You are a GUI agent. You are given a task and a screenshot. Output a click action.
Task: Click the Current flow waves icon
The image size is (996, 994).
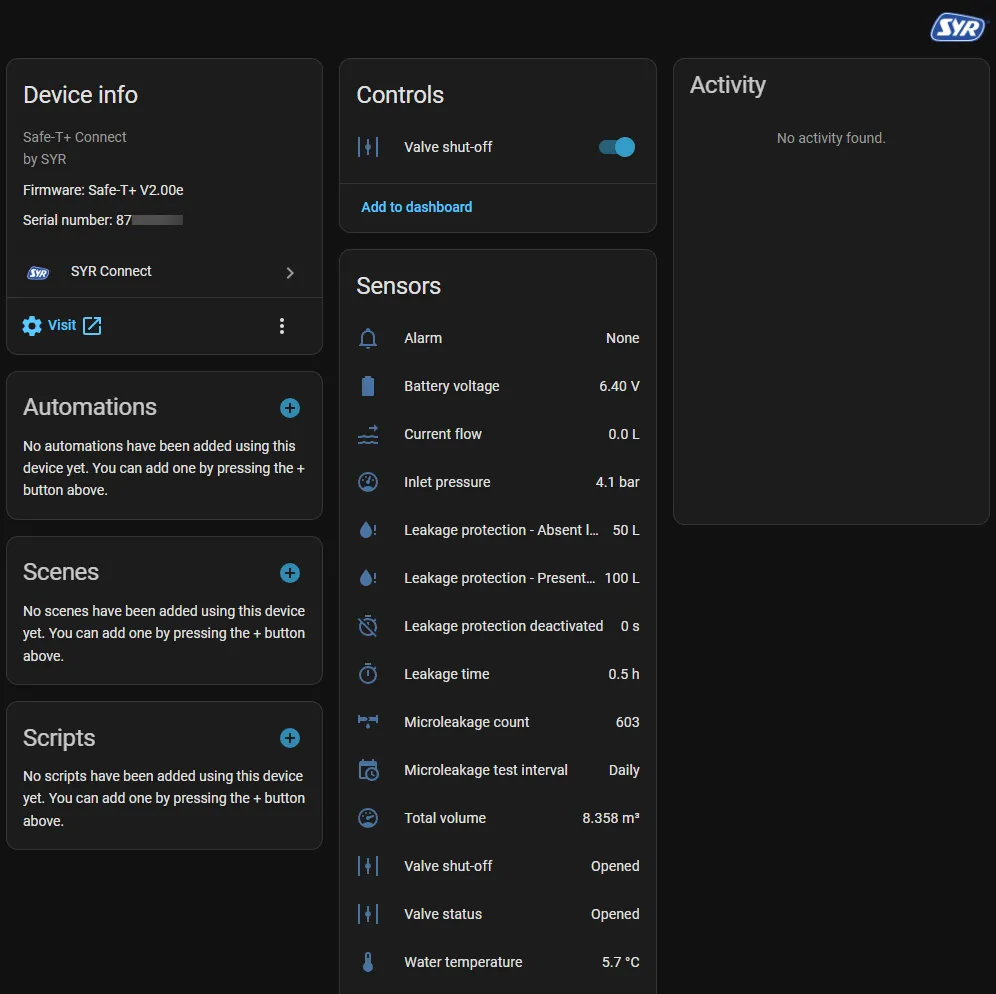click(368, 434)
